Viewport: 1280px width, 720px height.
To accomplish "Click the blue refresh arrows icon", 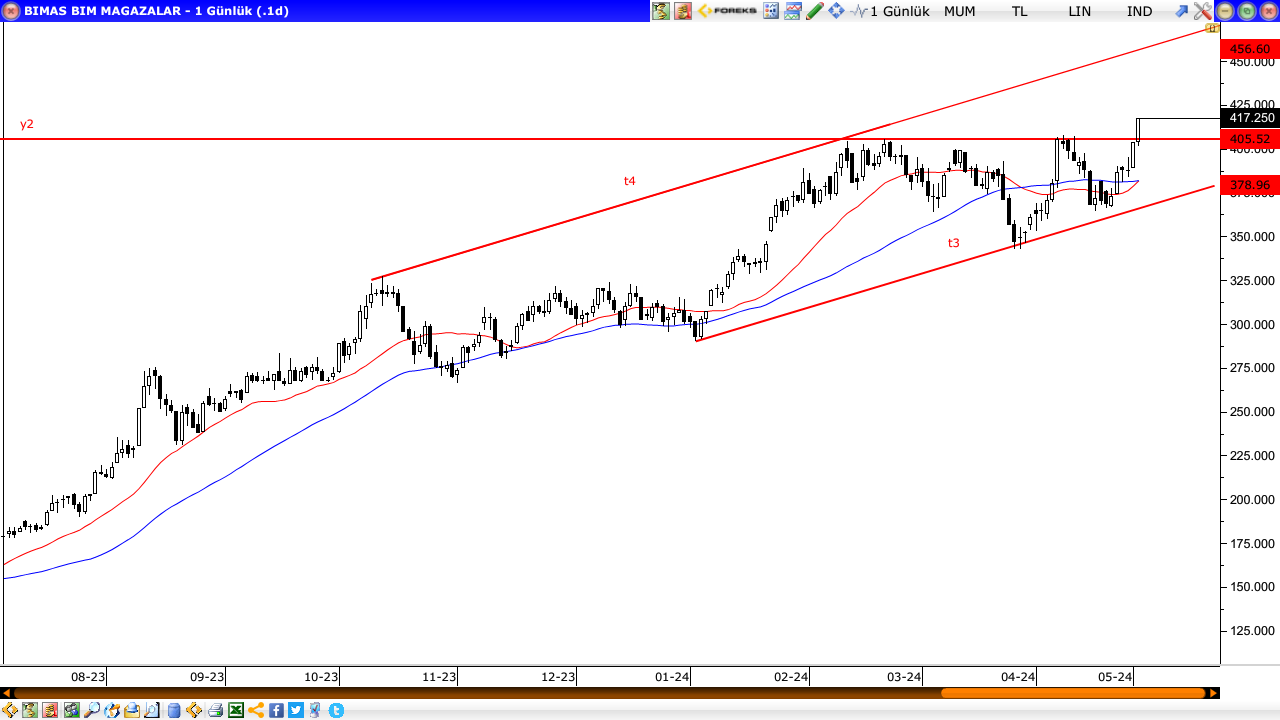I will pos(112,710).
